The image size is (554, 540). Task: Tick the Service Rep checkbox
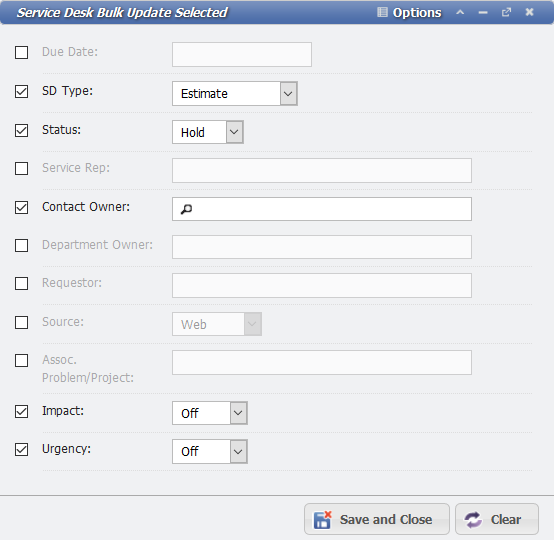coord(22,168)
